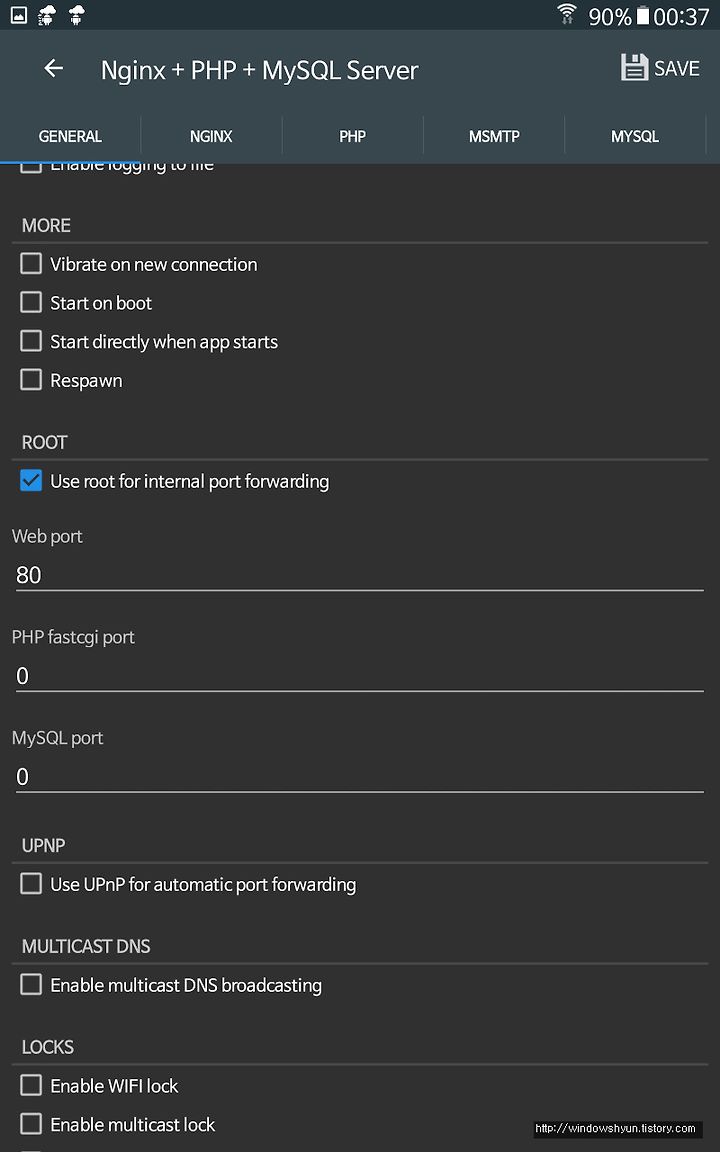720x1152 pixels.
Task: Select the MSMTP tab
Action: click(494, 137)
